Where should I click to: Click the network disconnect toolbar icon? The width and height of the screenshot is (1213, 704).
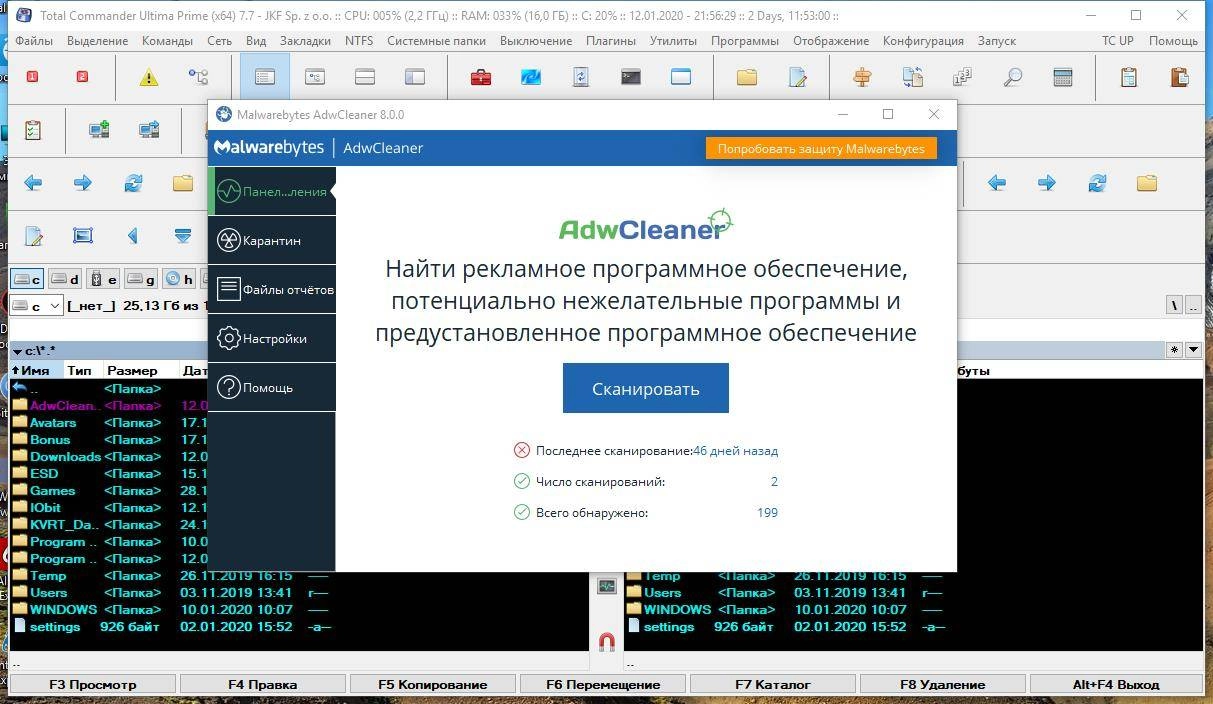point(149,130)
